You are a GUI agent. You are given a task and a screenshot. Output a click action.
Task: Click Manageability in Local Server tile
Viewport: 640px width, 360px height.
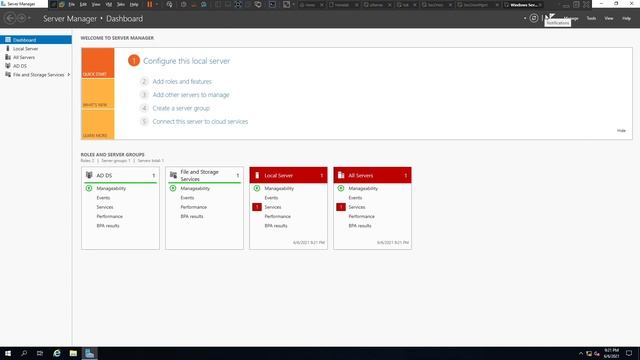[279, 189]
